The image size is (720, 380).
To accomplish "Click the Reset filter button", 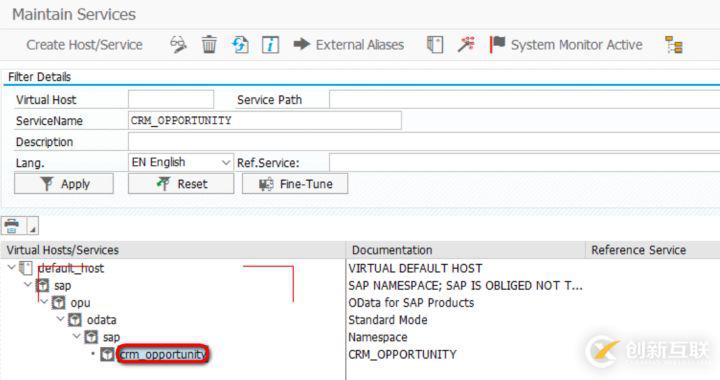I will (181, 184).
